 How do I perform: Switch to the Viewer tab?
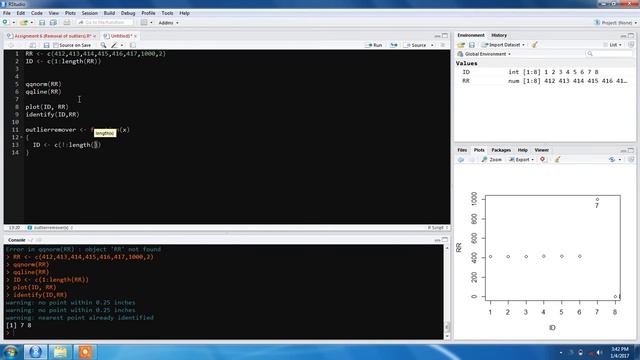[541, 150]
